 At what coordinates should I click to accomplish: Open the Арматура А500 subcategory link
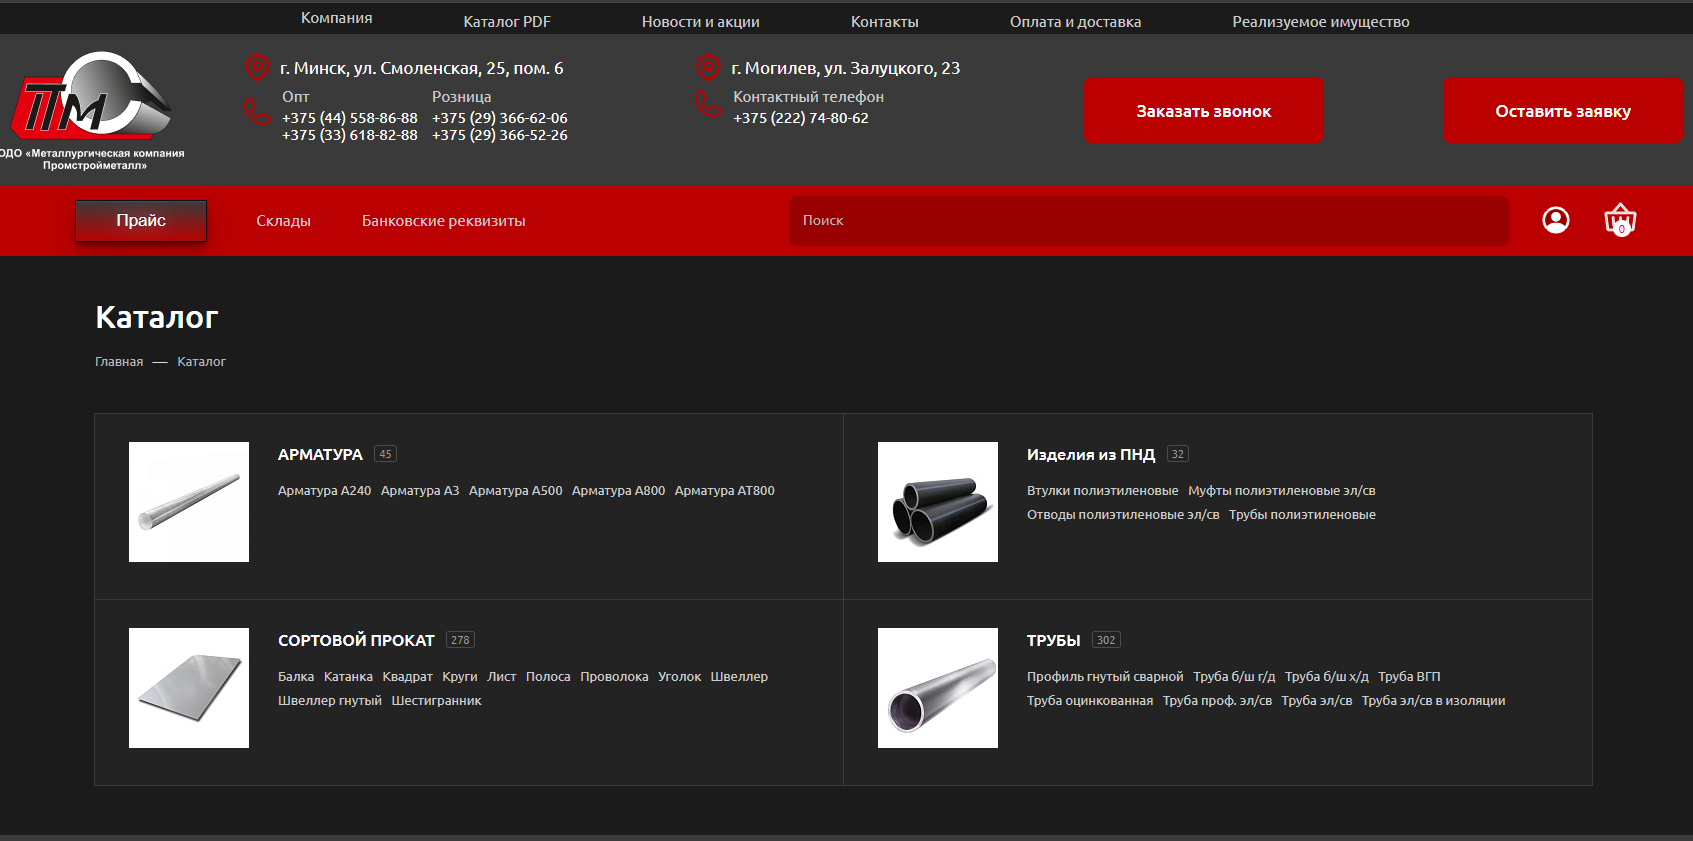pyautogui.click(x=515, y=491)
